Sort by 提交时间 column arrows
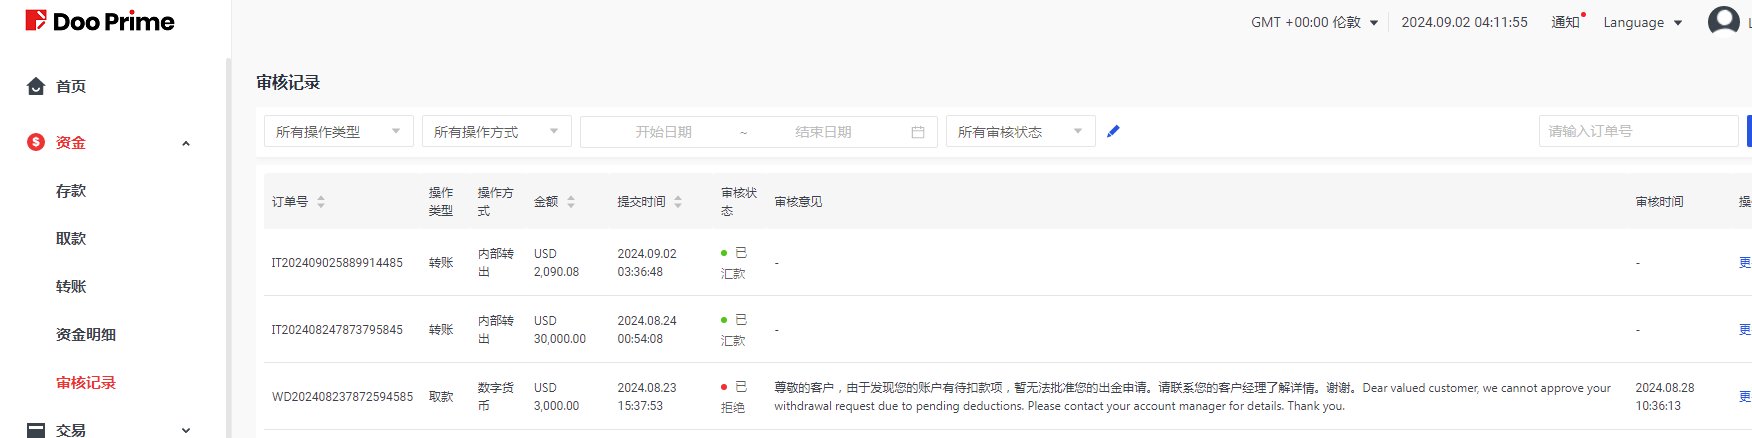 click(678, 201)
